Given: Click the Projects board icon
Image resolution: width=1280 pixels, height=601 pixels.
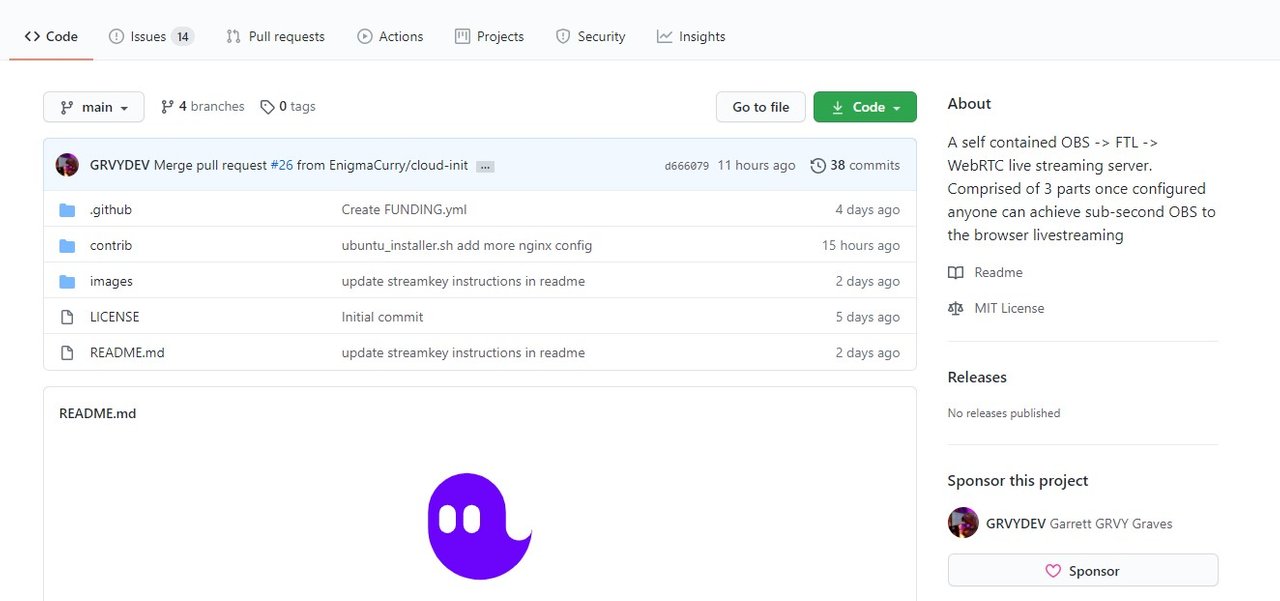Looking at the screenshot, I should coord(463,37).
